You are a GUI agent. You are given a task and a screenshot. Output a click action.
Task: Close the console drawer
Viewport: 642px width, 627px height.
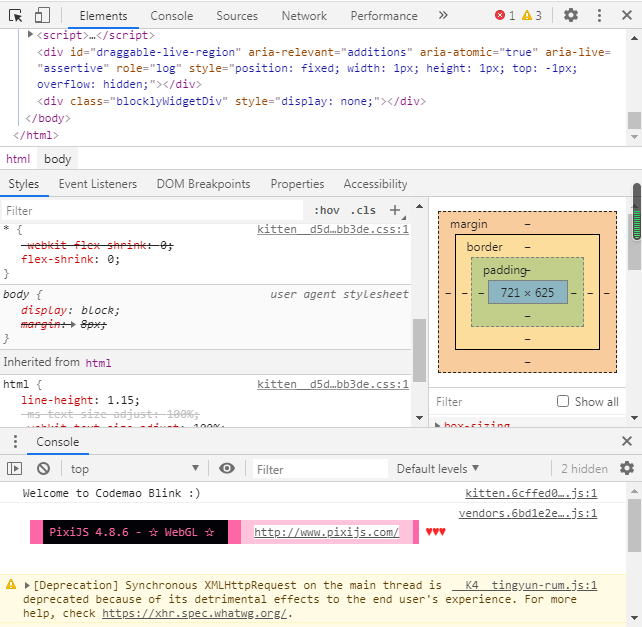(x=627, y=441)
